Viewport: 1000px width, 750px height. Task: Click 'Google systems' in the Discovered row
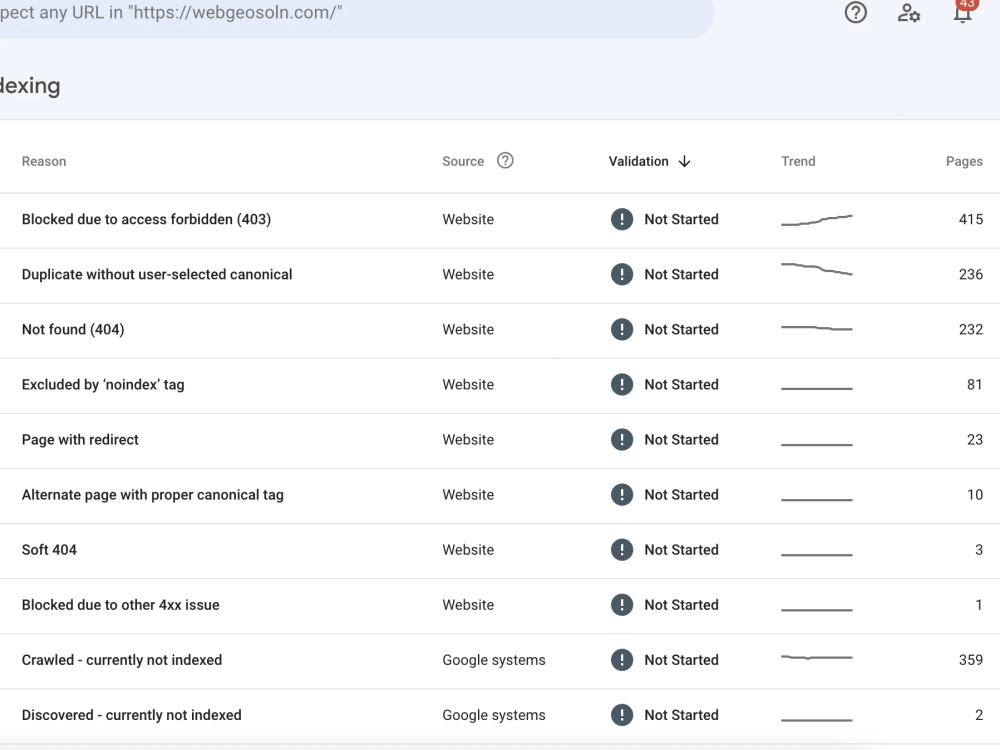494,715
